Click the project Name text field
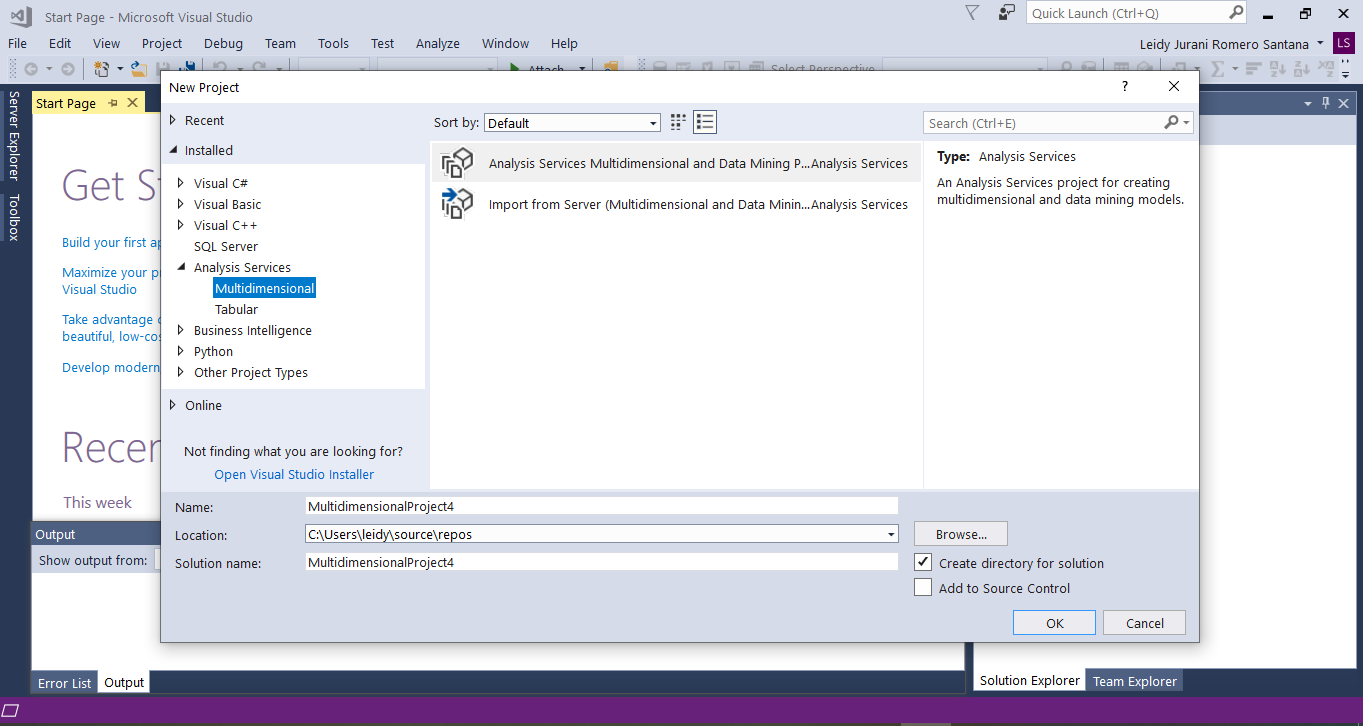Image resolution: width=1363 pixels, height=726 pixels. click(x=602, y=506)
